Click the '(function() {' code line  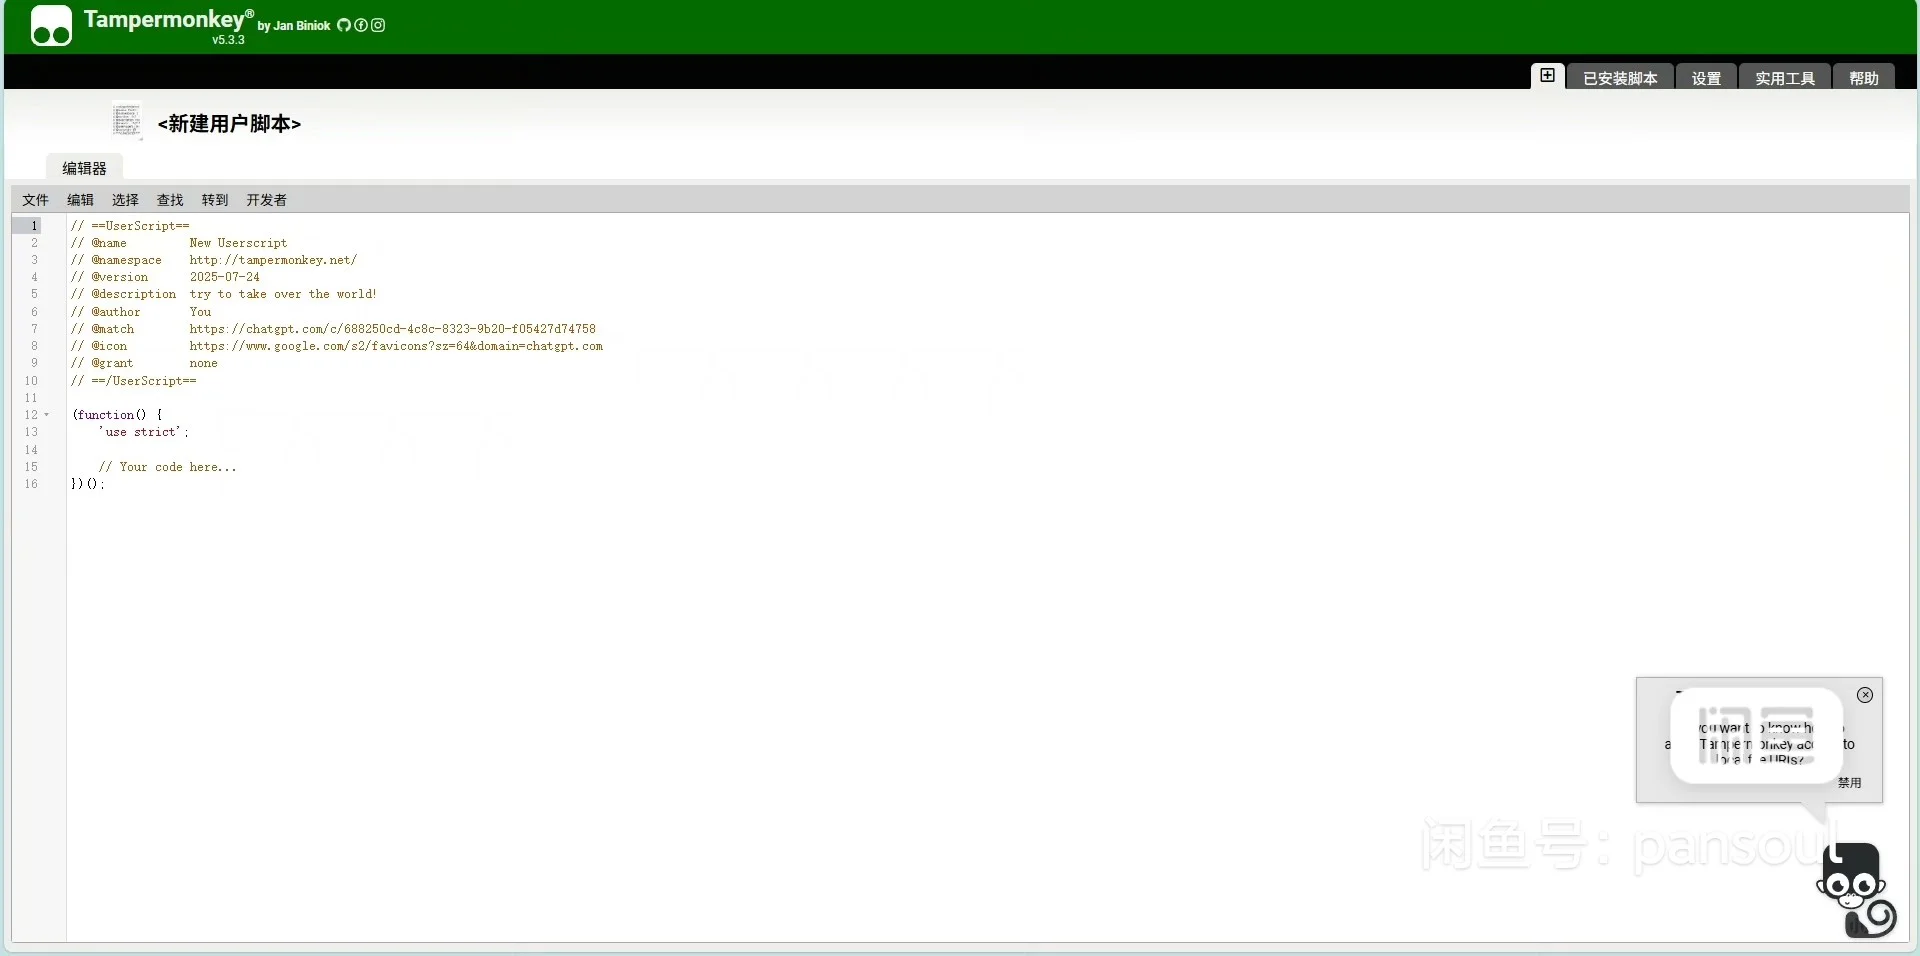point(117,415)
